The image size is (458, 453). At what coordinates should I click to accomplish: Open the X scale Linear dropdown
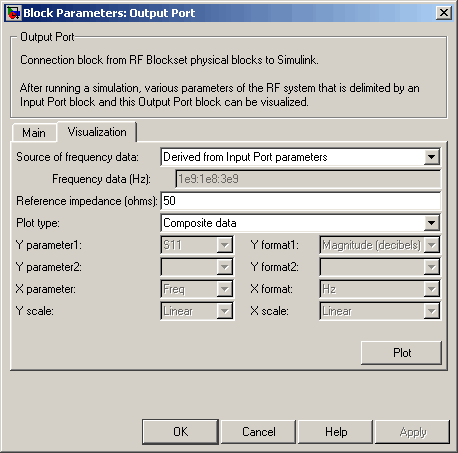(x=380, y=311)
